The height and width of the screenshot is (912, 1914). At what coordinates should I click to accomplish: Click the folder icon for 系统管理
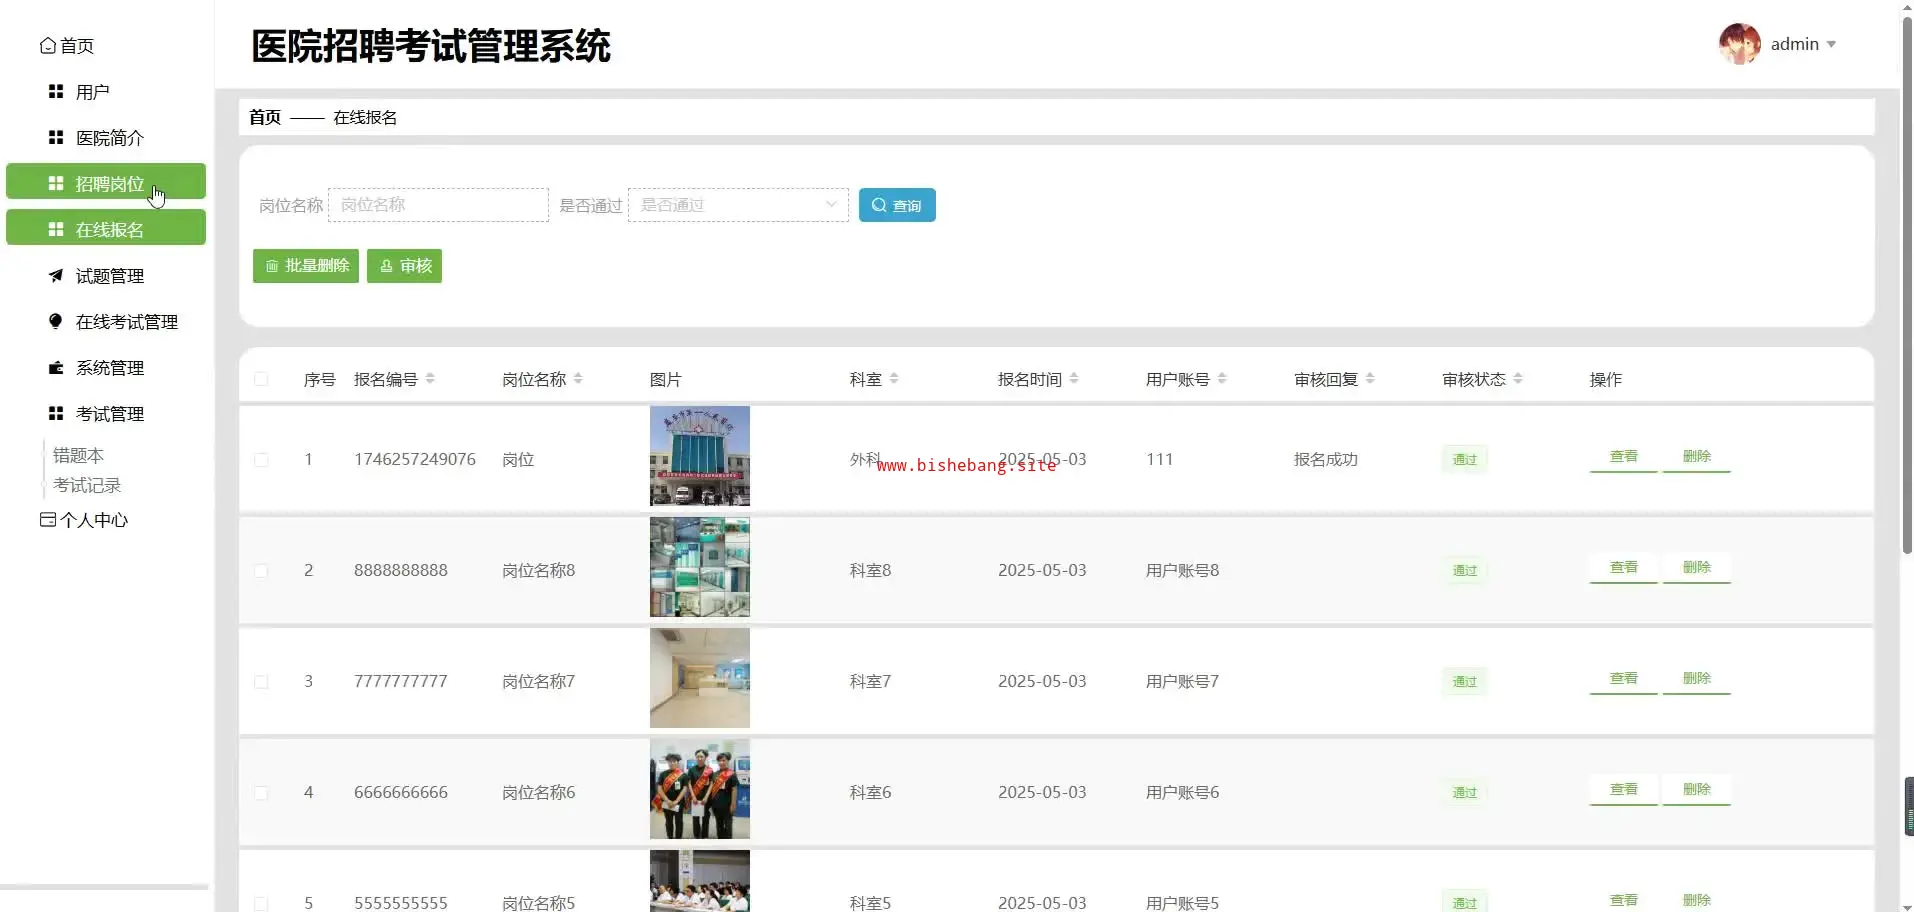(x=56, y=368)
